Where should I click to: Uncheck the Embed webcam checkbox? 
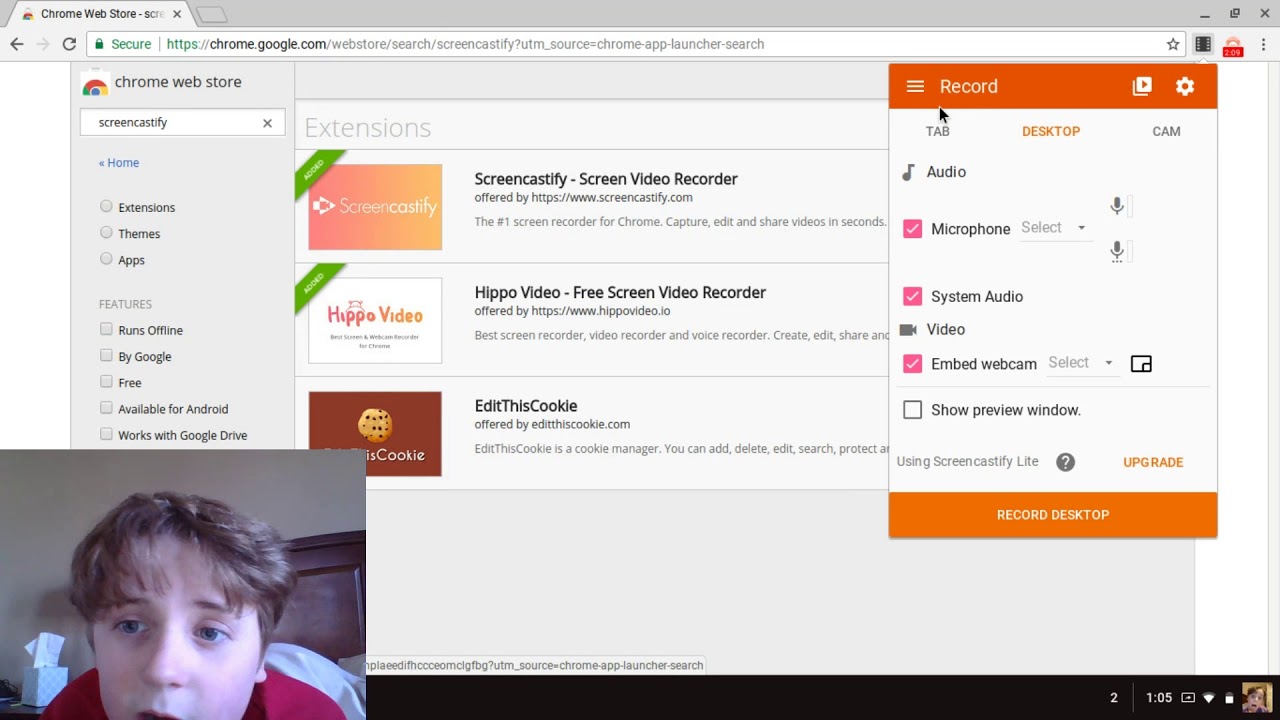point(912,364)
